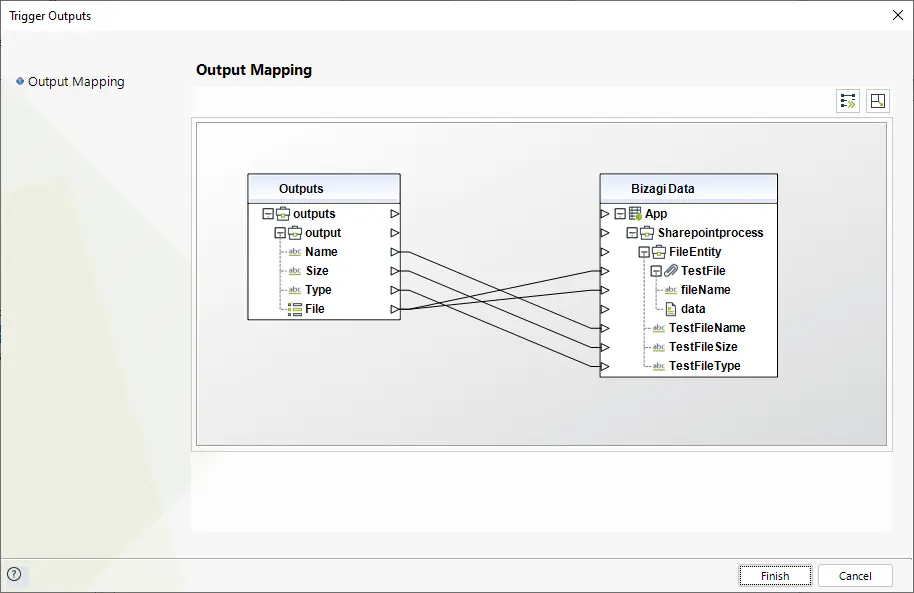Click the briefcase icon beside FileEntity

[x=659, y=252]
